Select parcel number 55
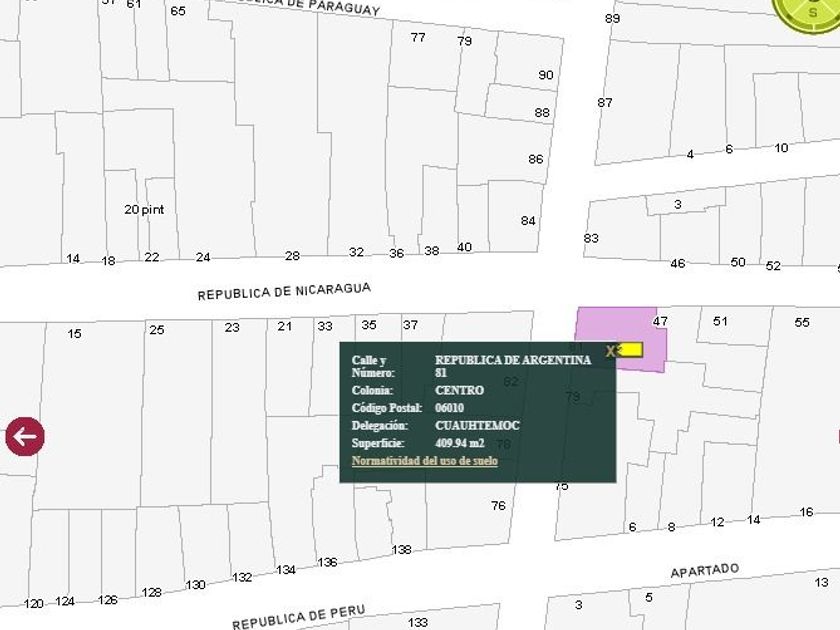 coord(801,322)
